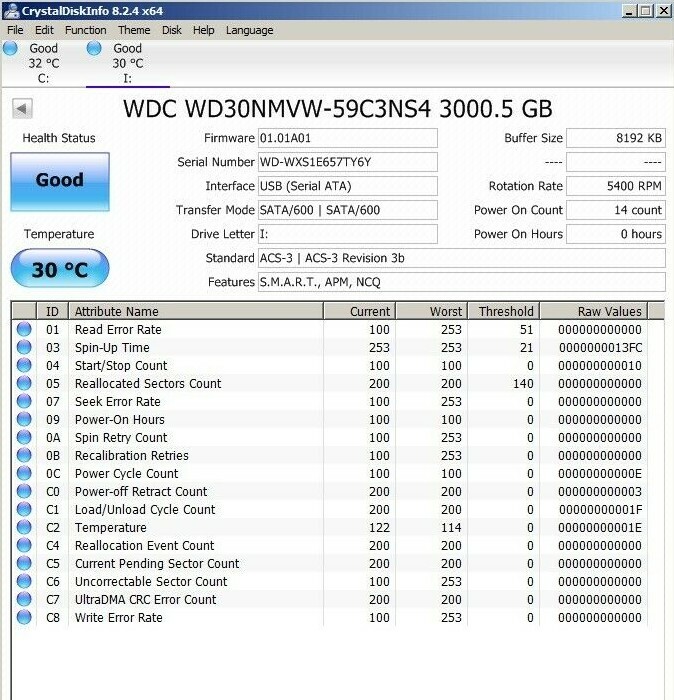Select the Write Error Rate attribute name
Viewport: 674px width, 700px height.
click(x=119, y=617)
